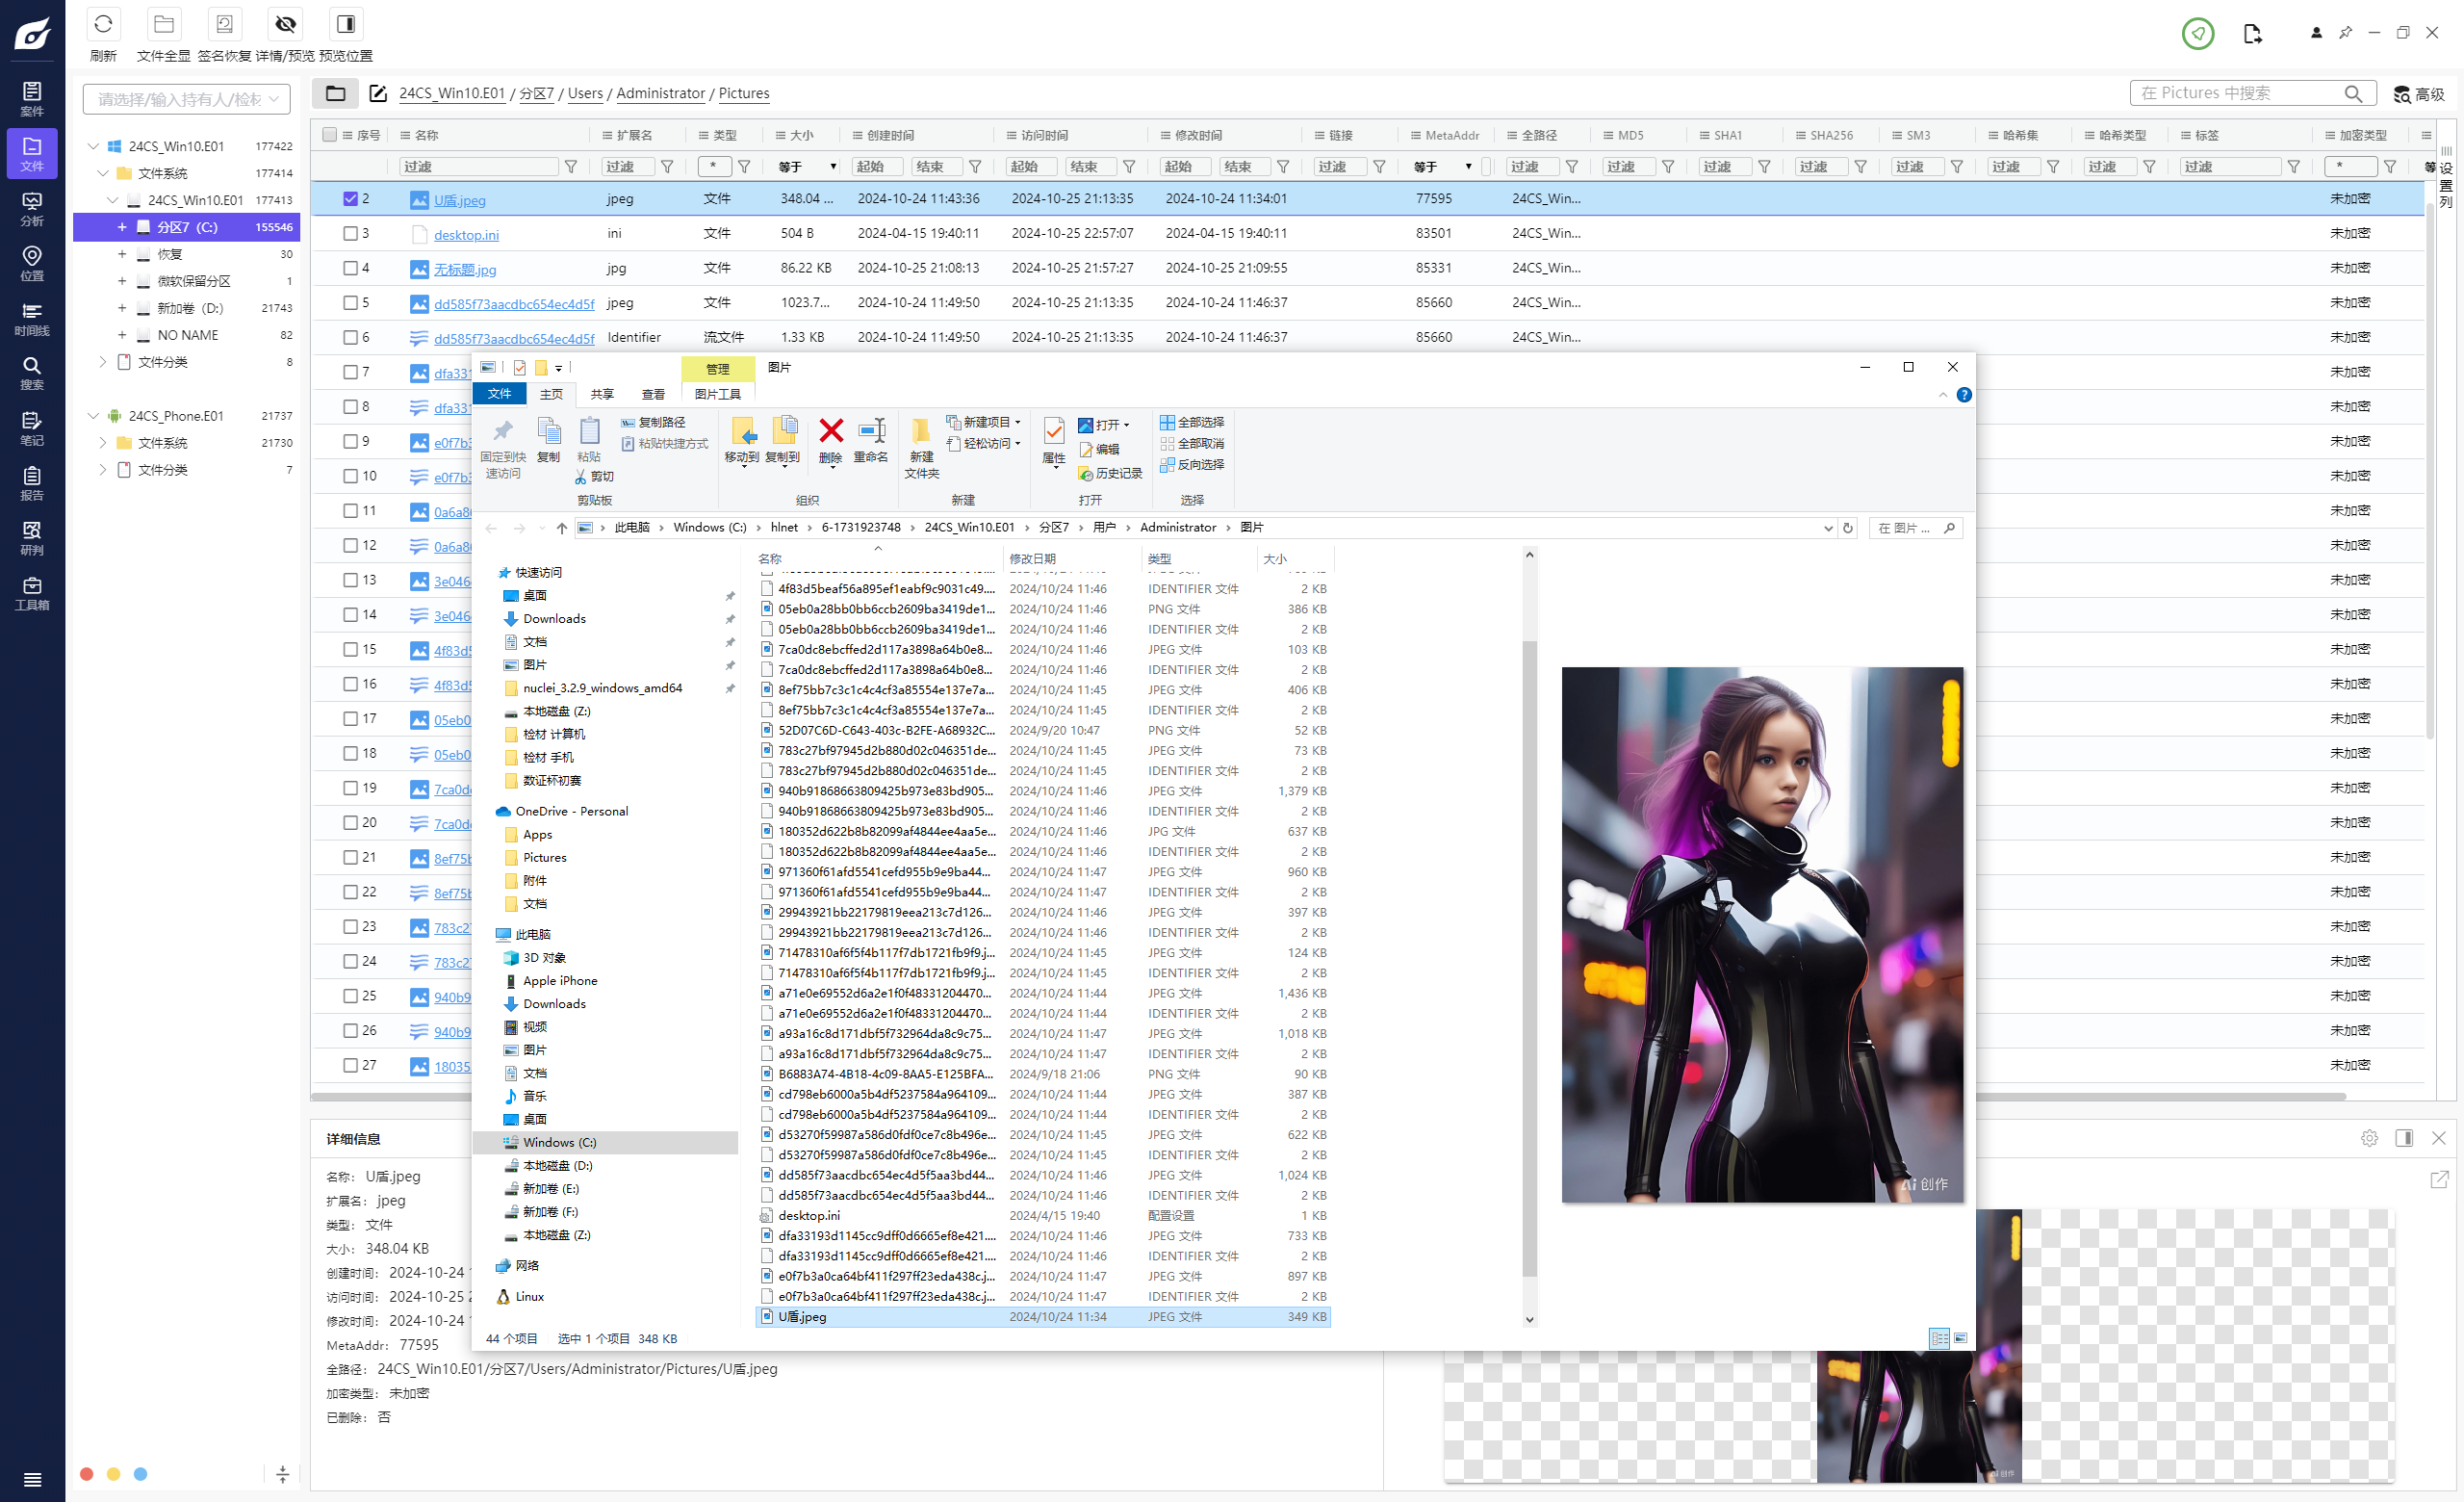The width and height of the screenshot is (2464, 1502).
Task: Check the checkbox for row 17
Action: [x=350, y=718]
